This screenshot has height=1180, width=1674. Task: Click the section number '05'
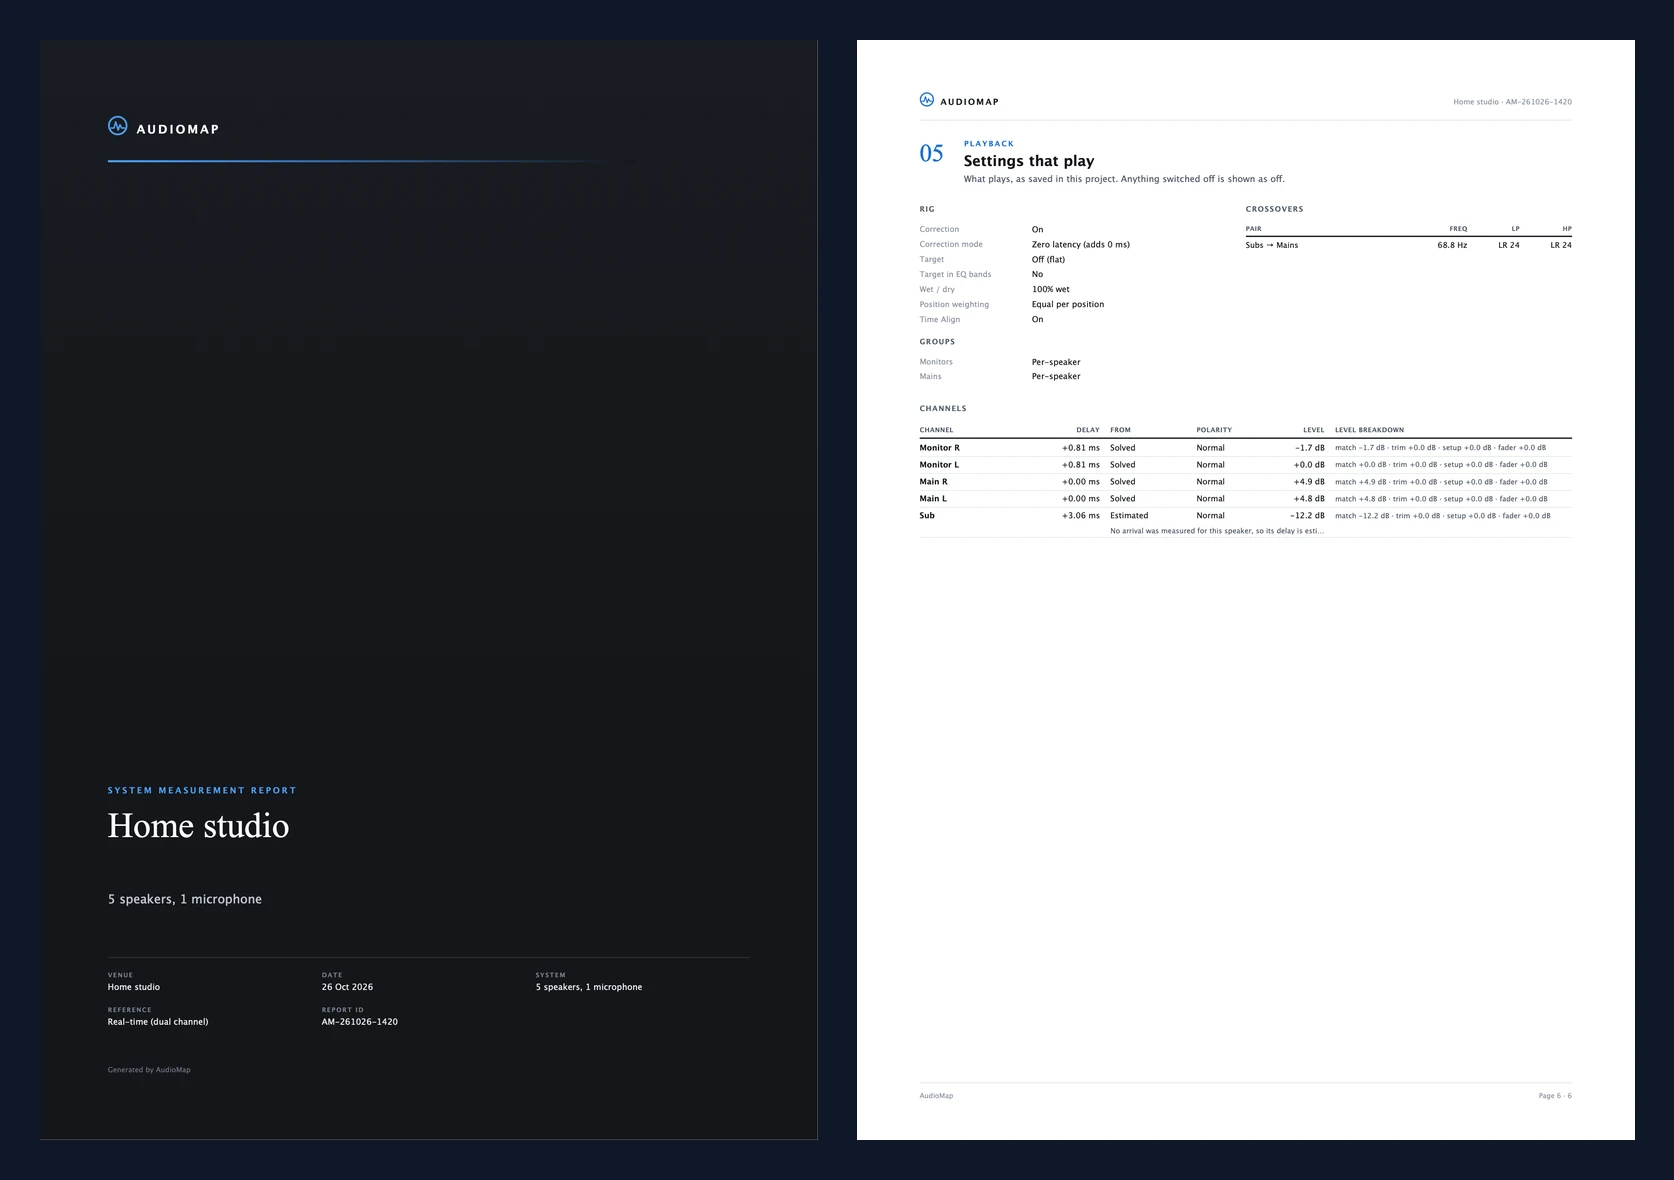pyautogui.click(x=931, y=153)
